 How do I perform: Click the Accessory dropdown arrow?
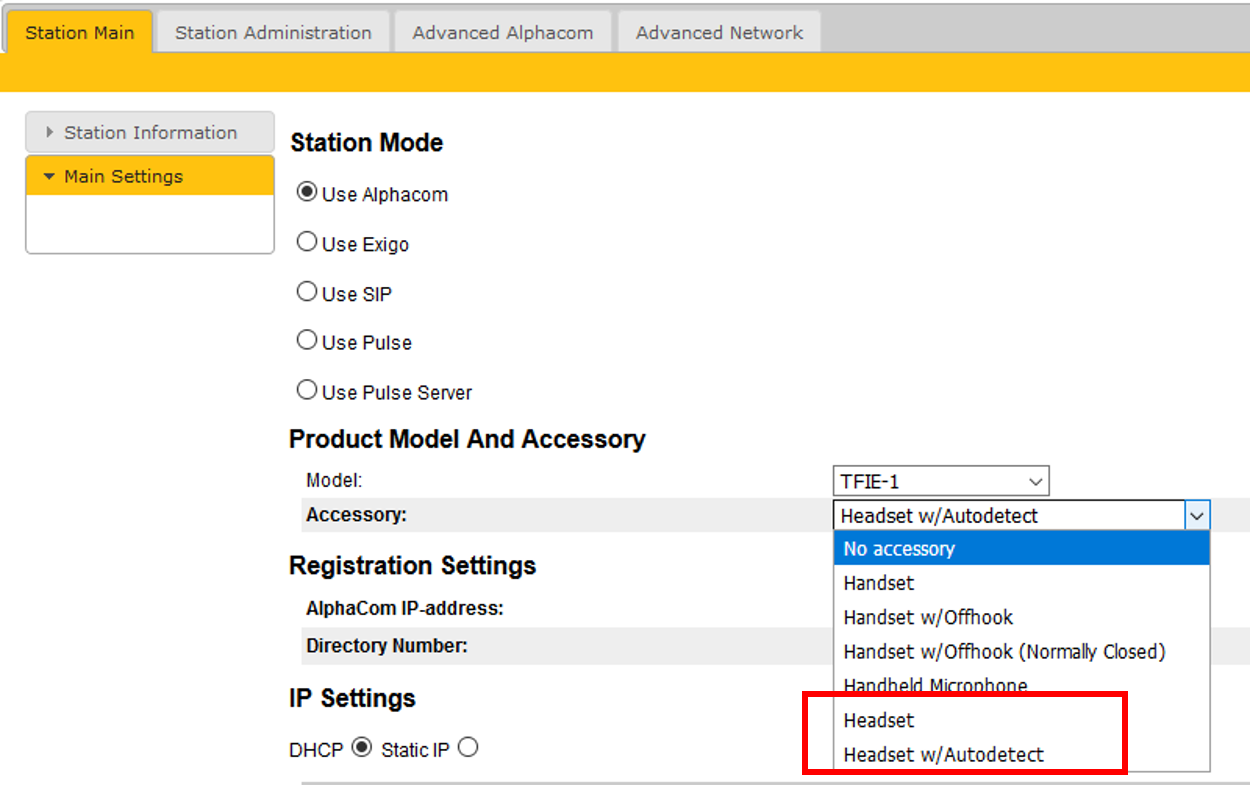1196,516
